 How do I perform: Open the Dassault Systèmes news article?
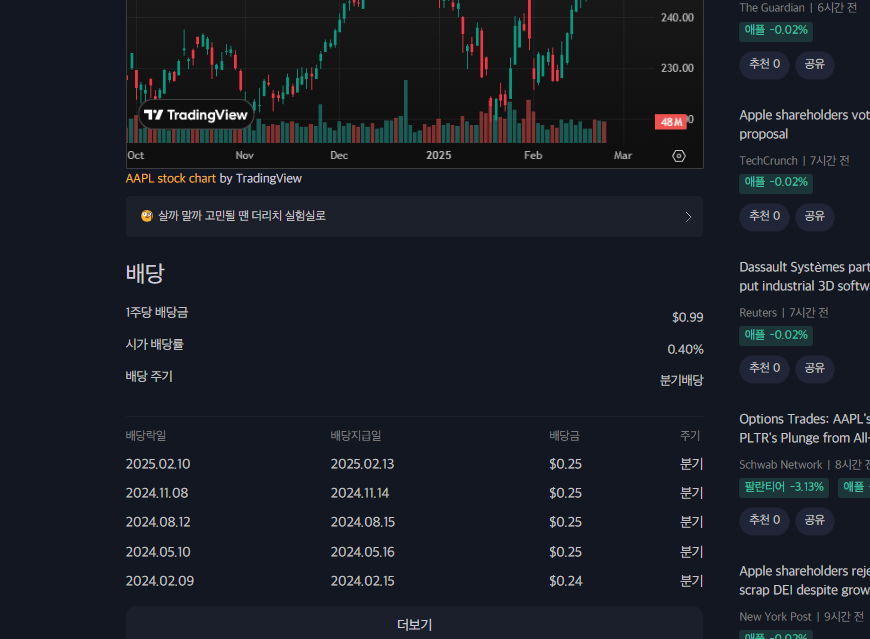[805, 276]
